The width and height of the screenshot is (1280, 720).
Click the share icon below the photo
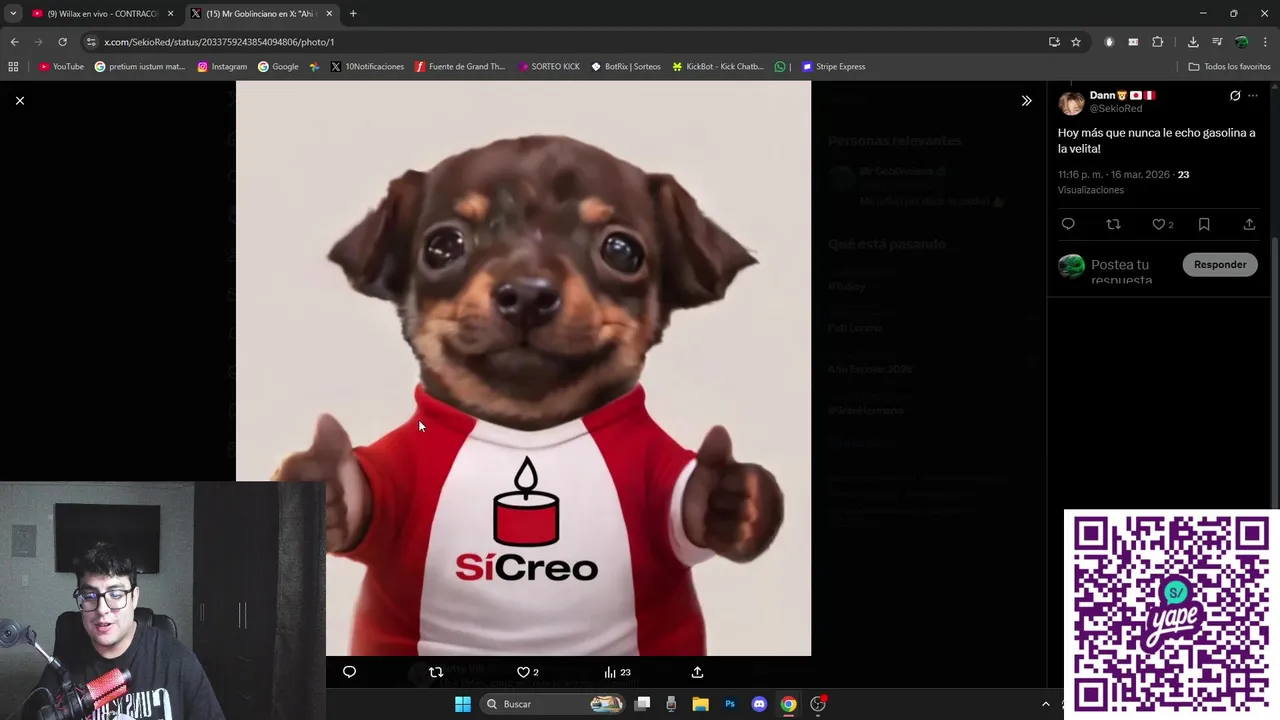(697, 672)
